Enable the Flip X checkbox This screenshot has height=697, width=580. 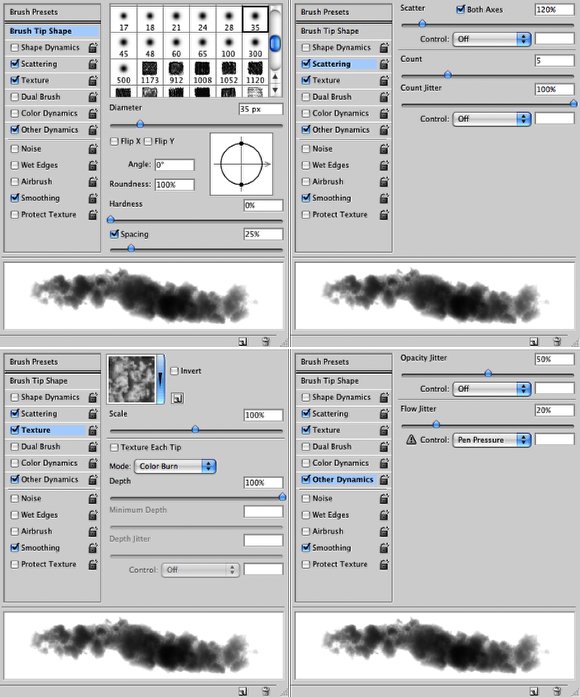[114, 141]
